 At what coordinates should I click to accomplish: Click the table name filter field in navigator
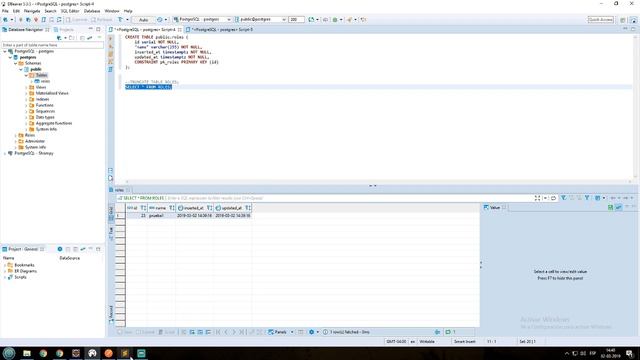coord(53,45)
